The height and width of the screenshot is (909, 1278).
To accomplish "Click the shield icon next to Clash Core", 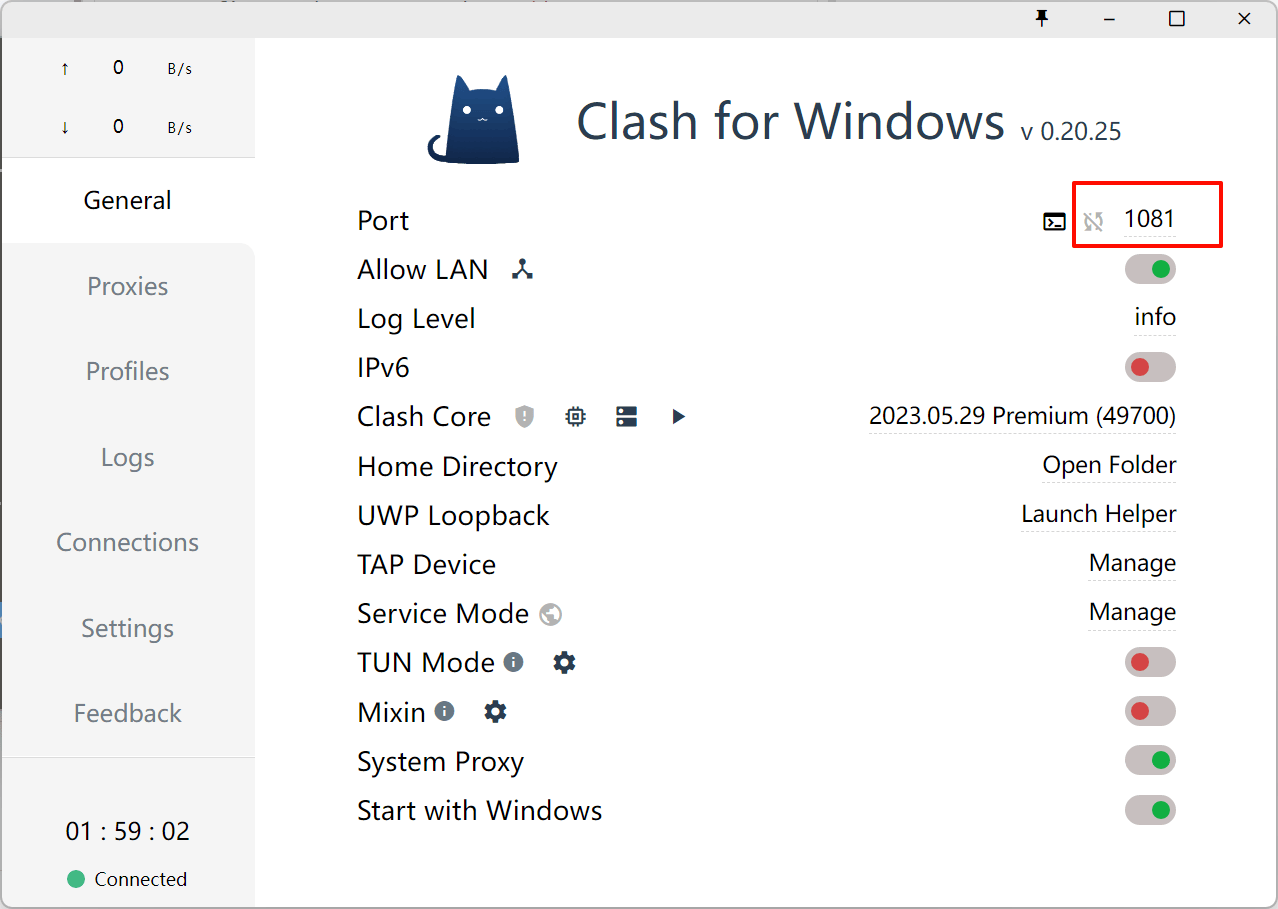I will click(x=525, y=417).
